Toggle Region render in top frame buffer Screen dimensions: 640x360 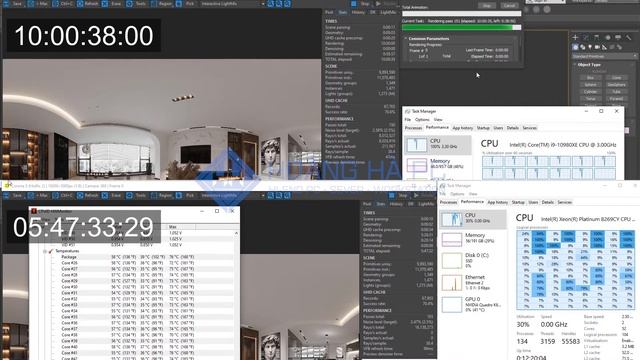162,4
